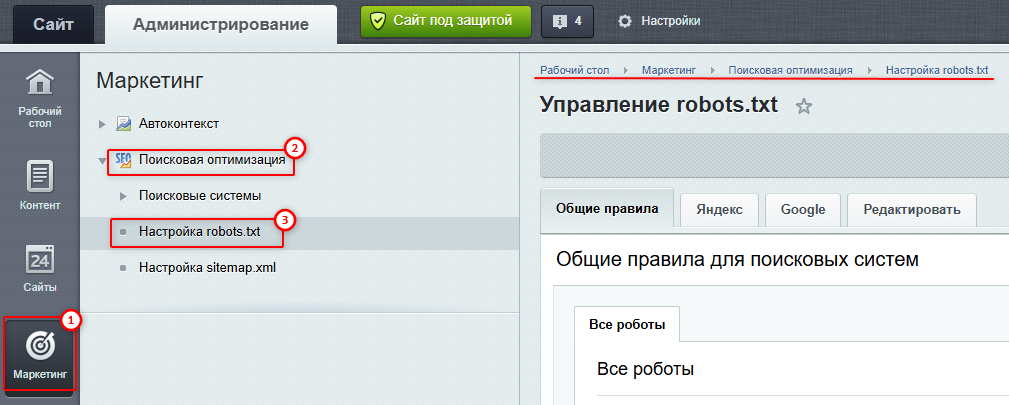Collapse the Поисковая оптимизация tree node

(102, 160)
